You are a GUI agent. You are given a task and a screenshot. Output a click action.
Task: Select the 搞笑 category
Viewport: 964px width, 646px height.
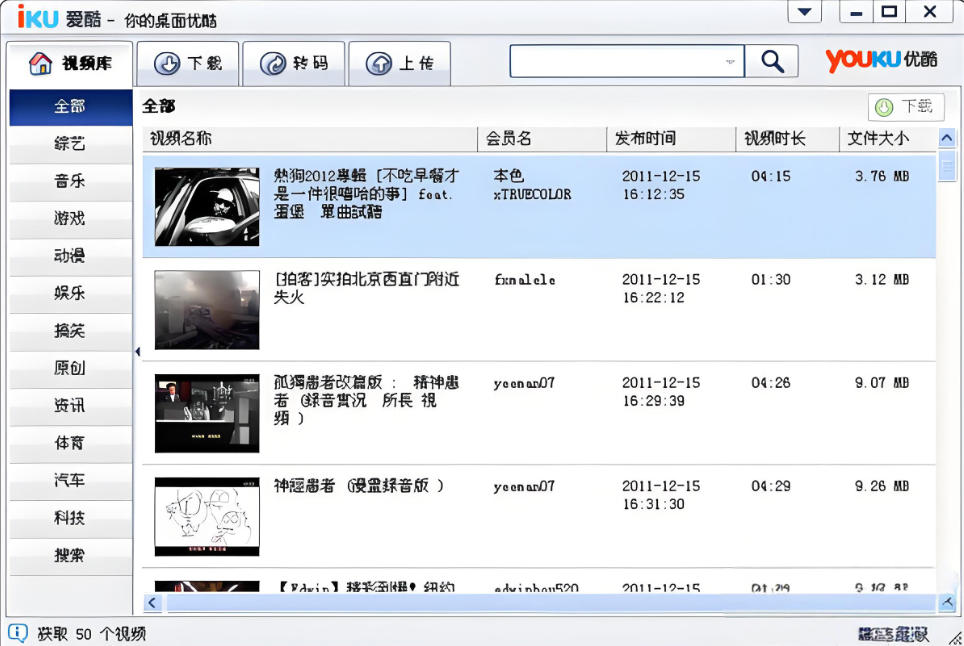pyautogui.click(x=71, y=331)
